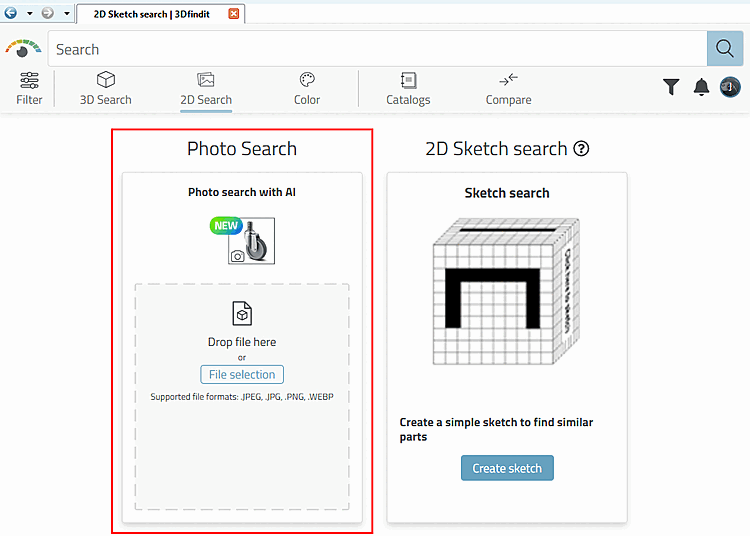
Task: Open the Catalogs view
Action: click(408, 88)
